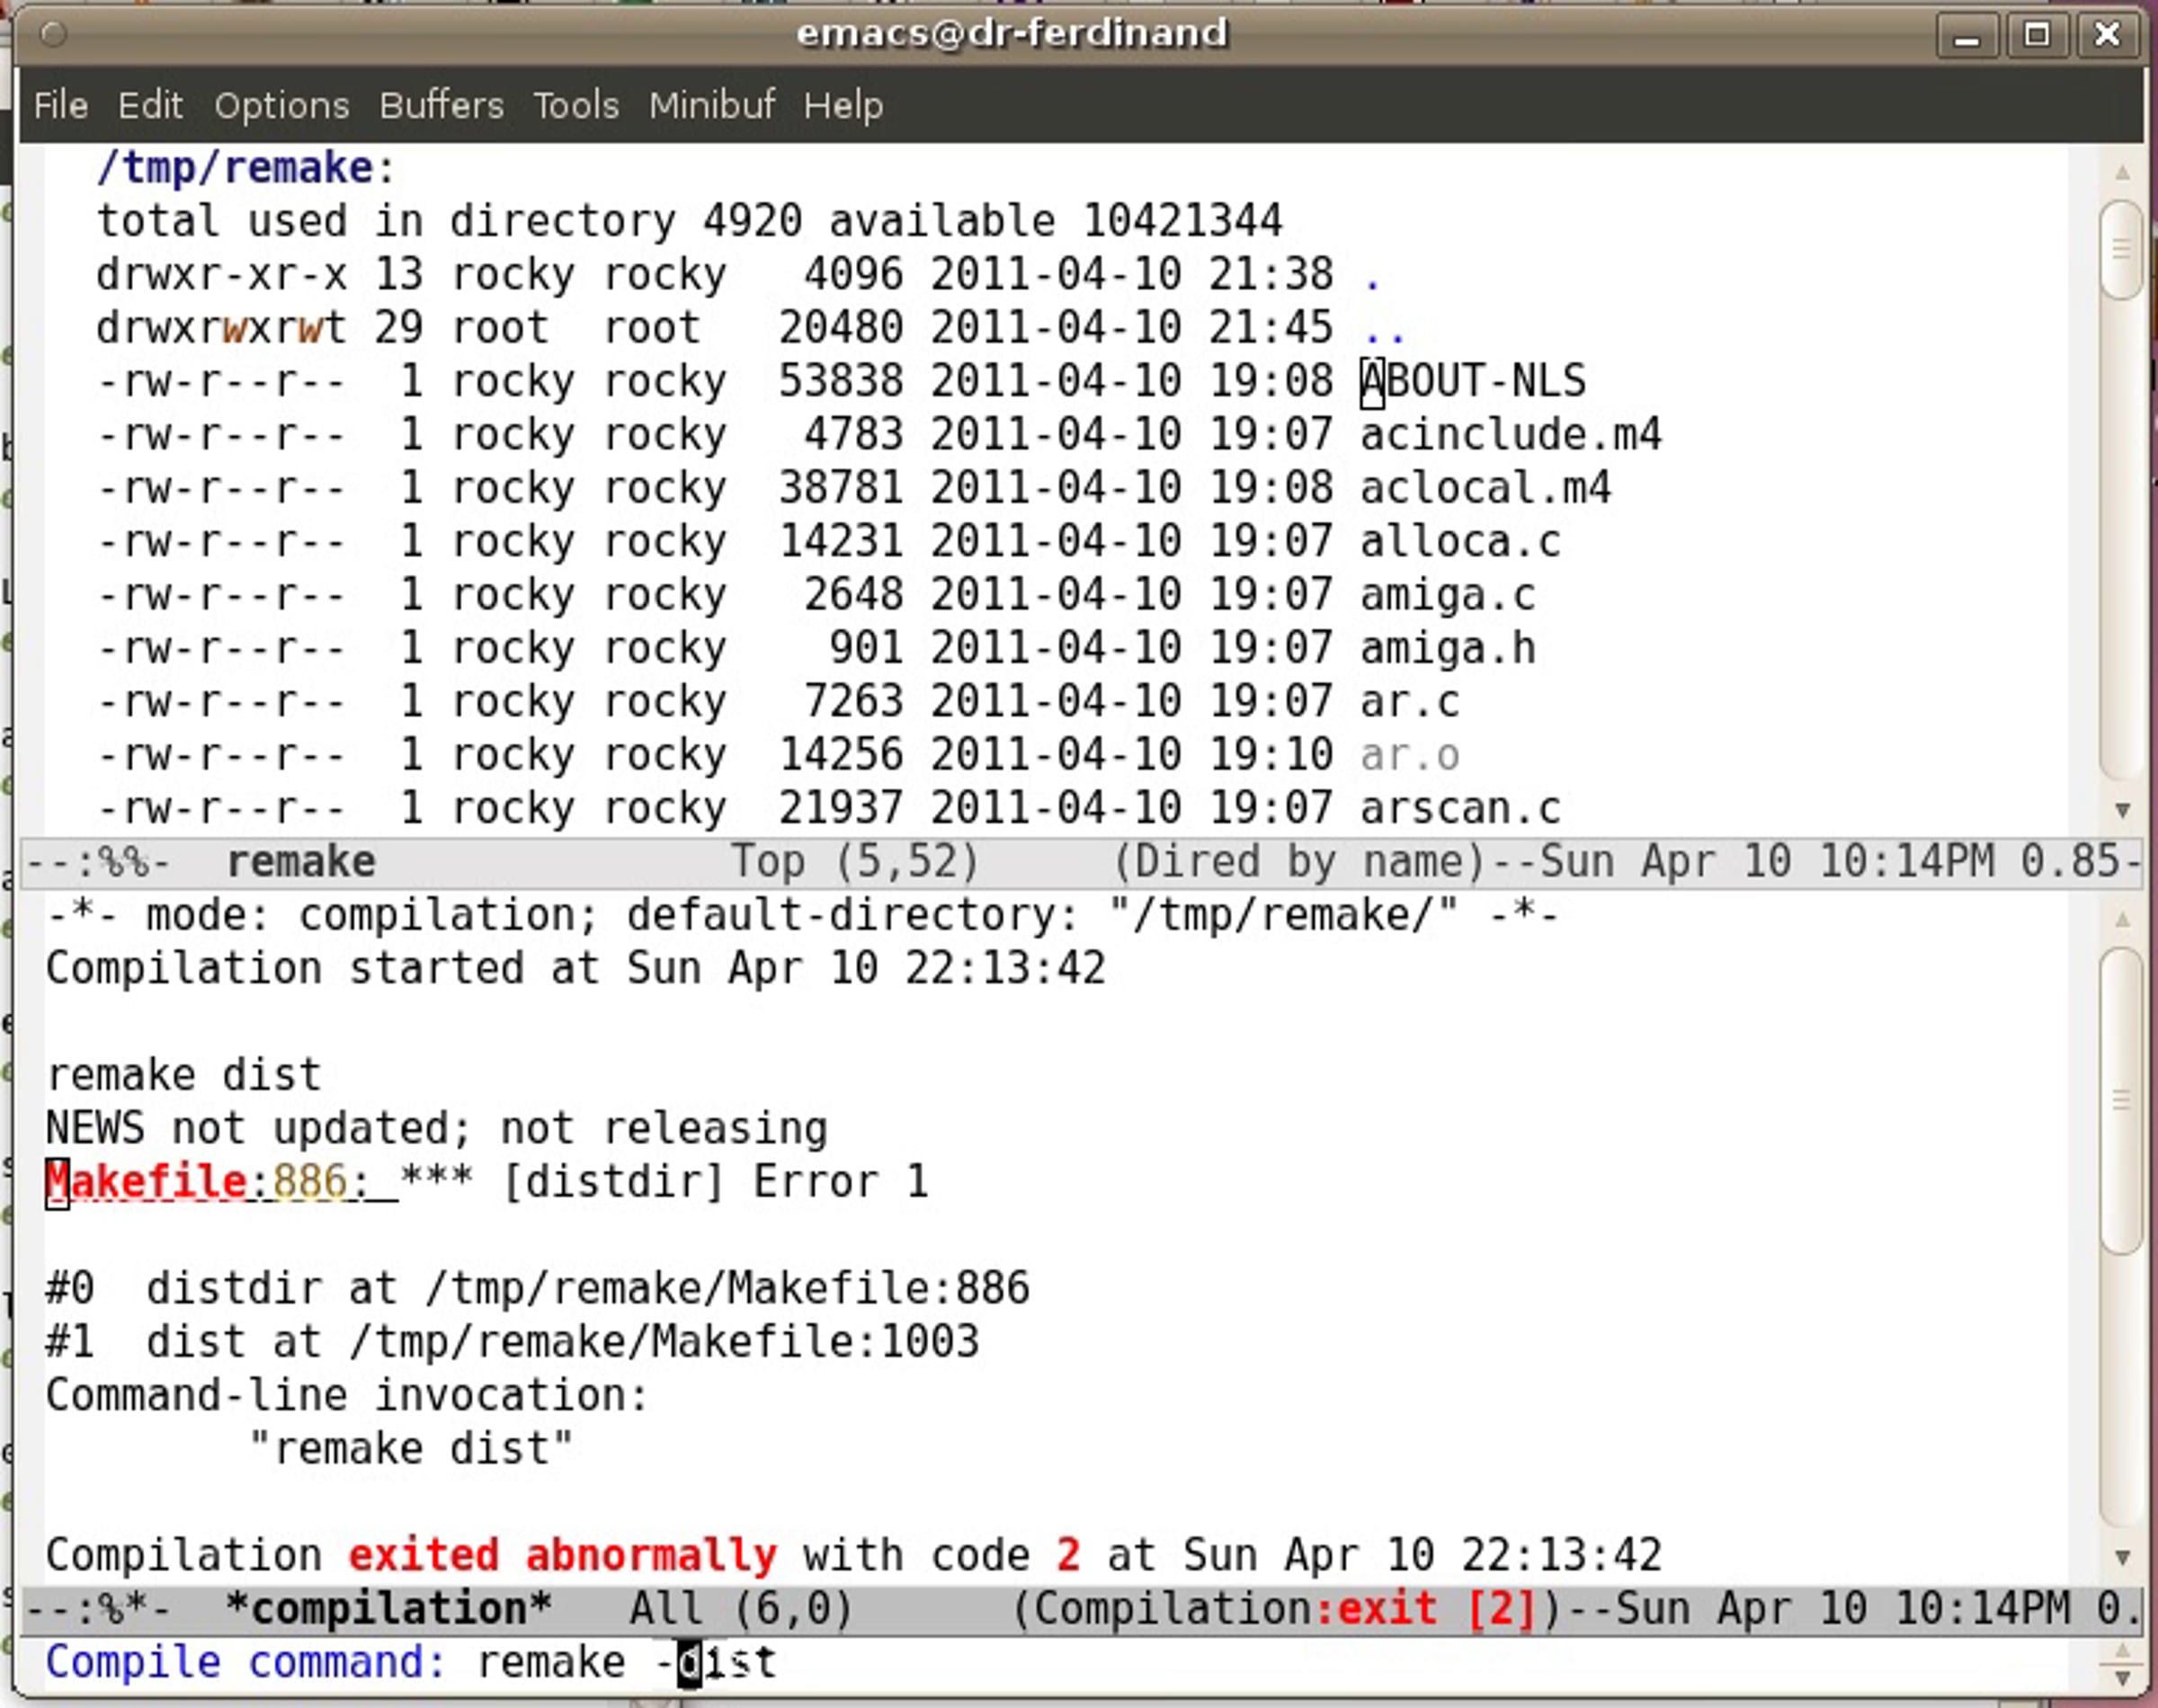The image size is (2158, 1708).
Task: Open the parent directory '..' entry
Action: (x=1384, y=330)
